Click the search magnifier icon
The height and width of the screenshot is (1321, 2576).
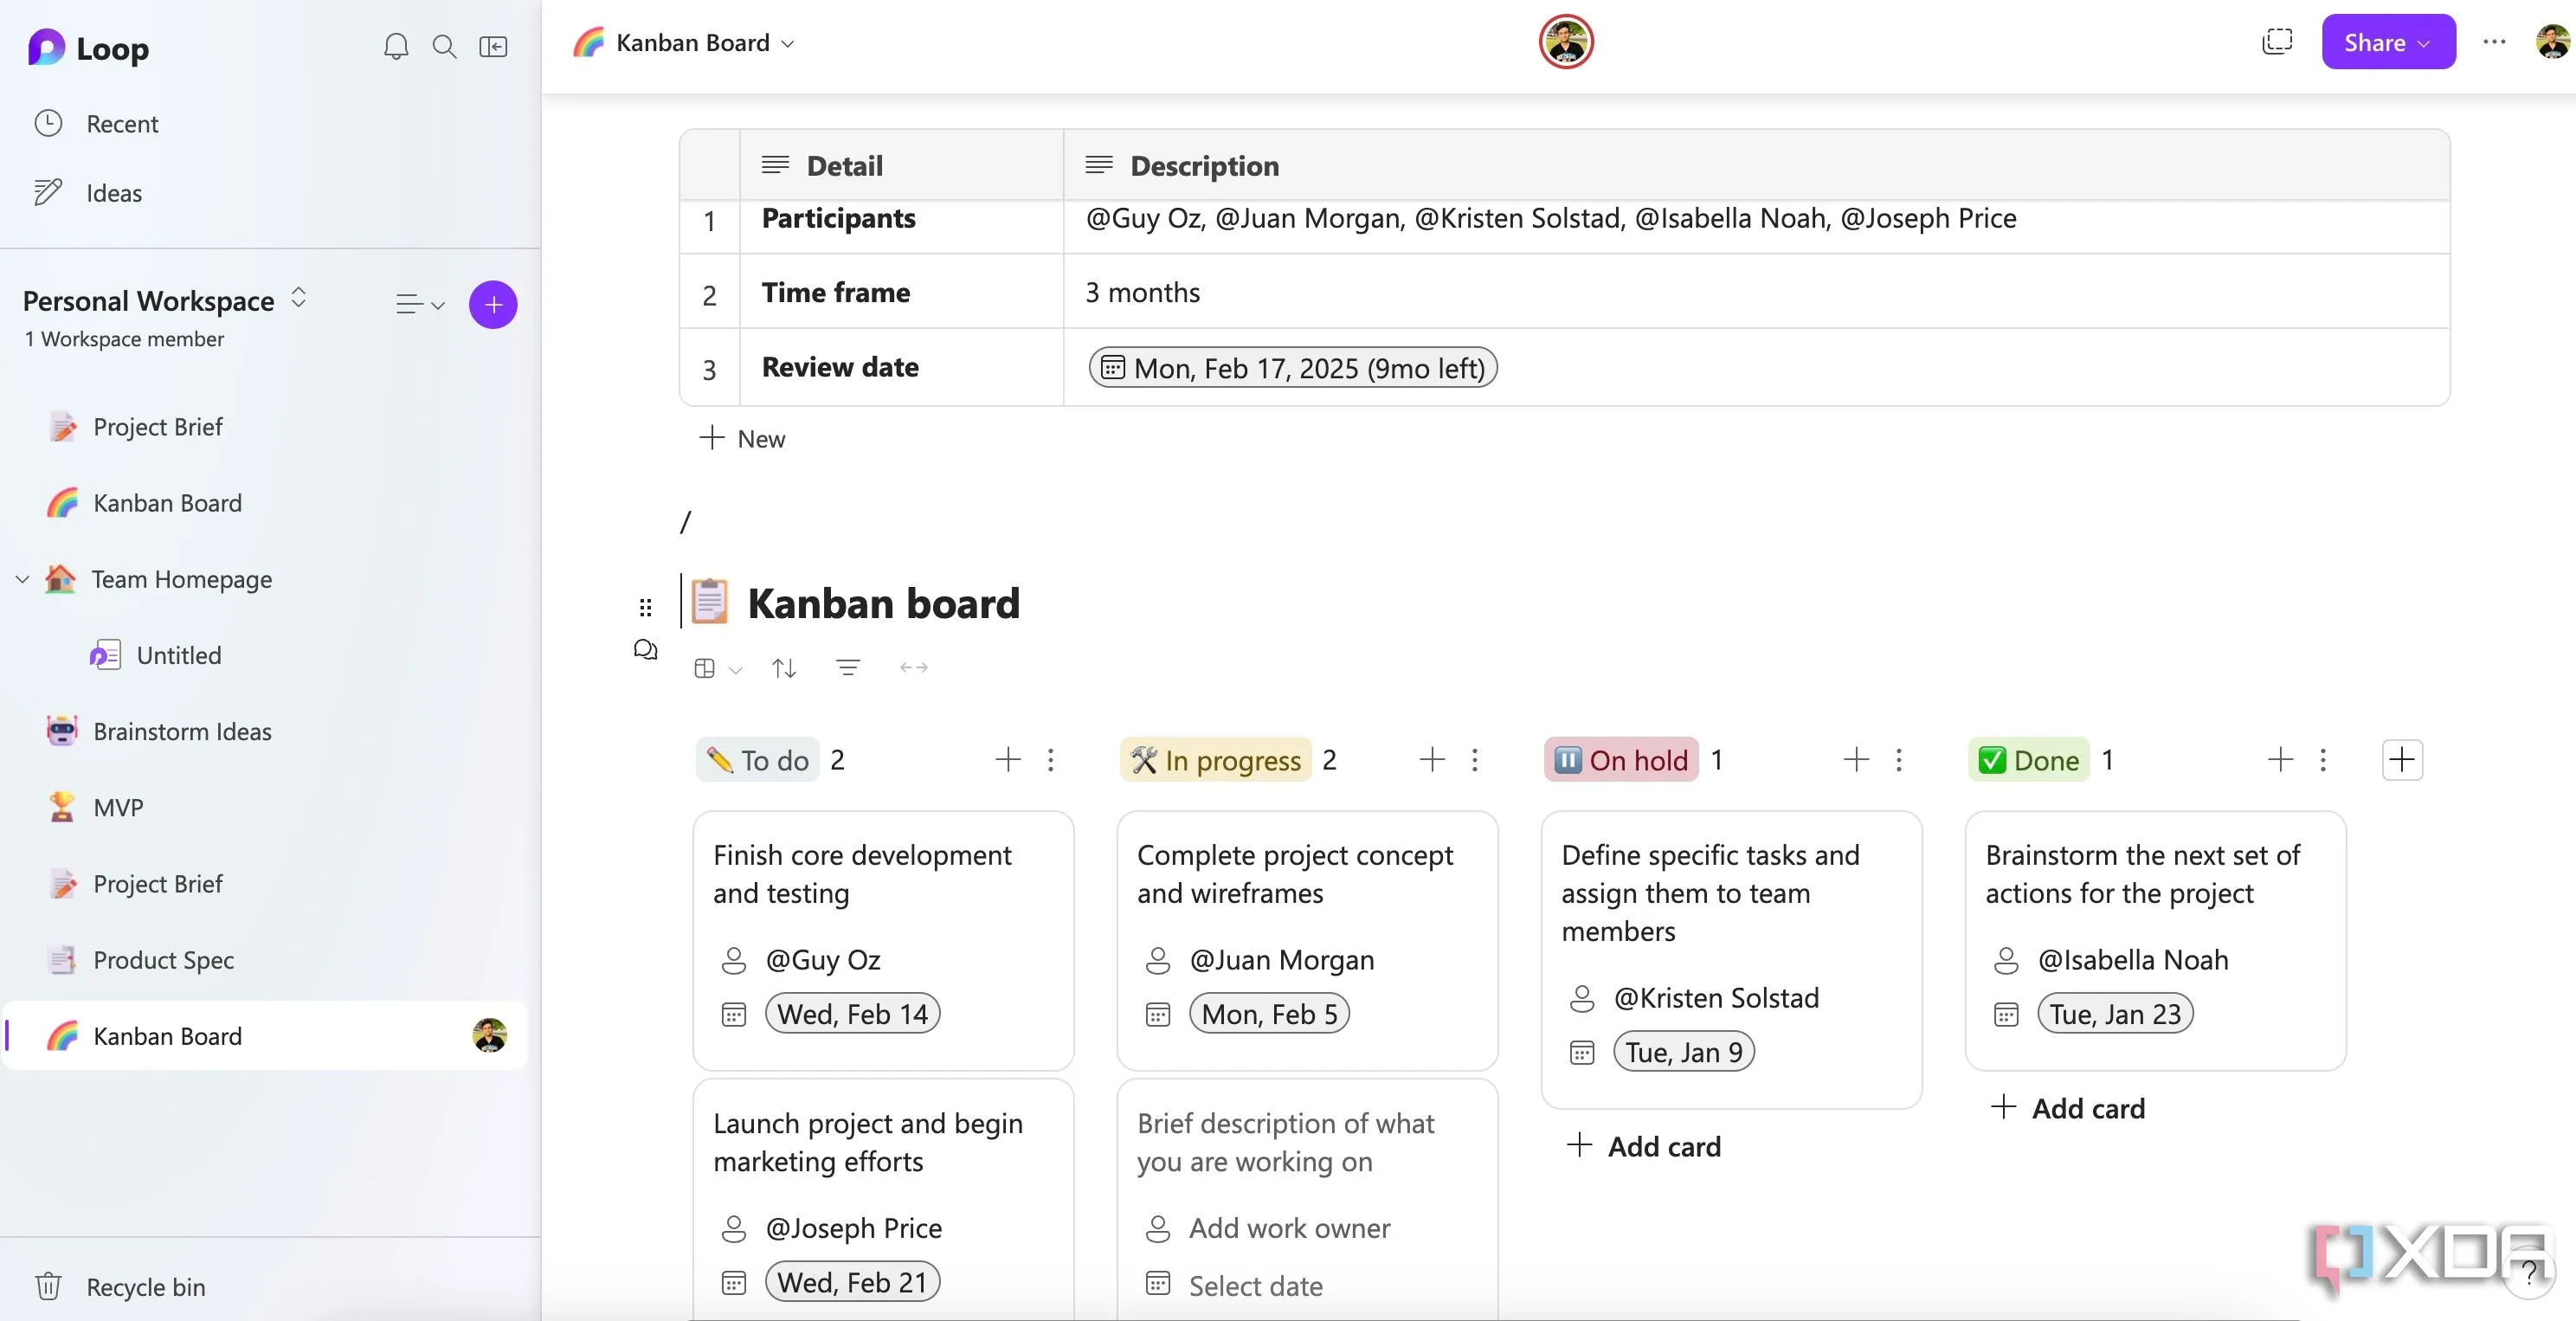(444, 46)
